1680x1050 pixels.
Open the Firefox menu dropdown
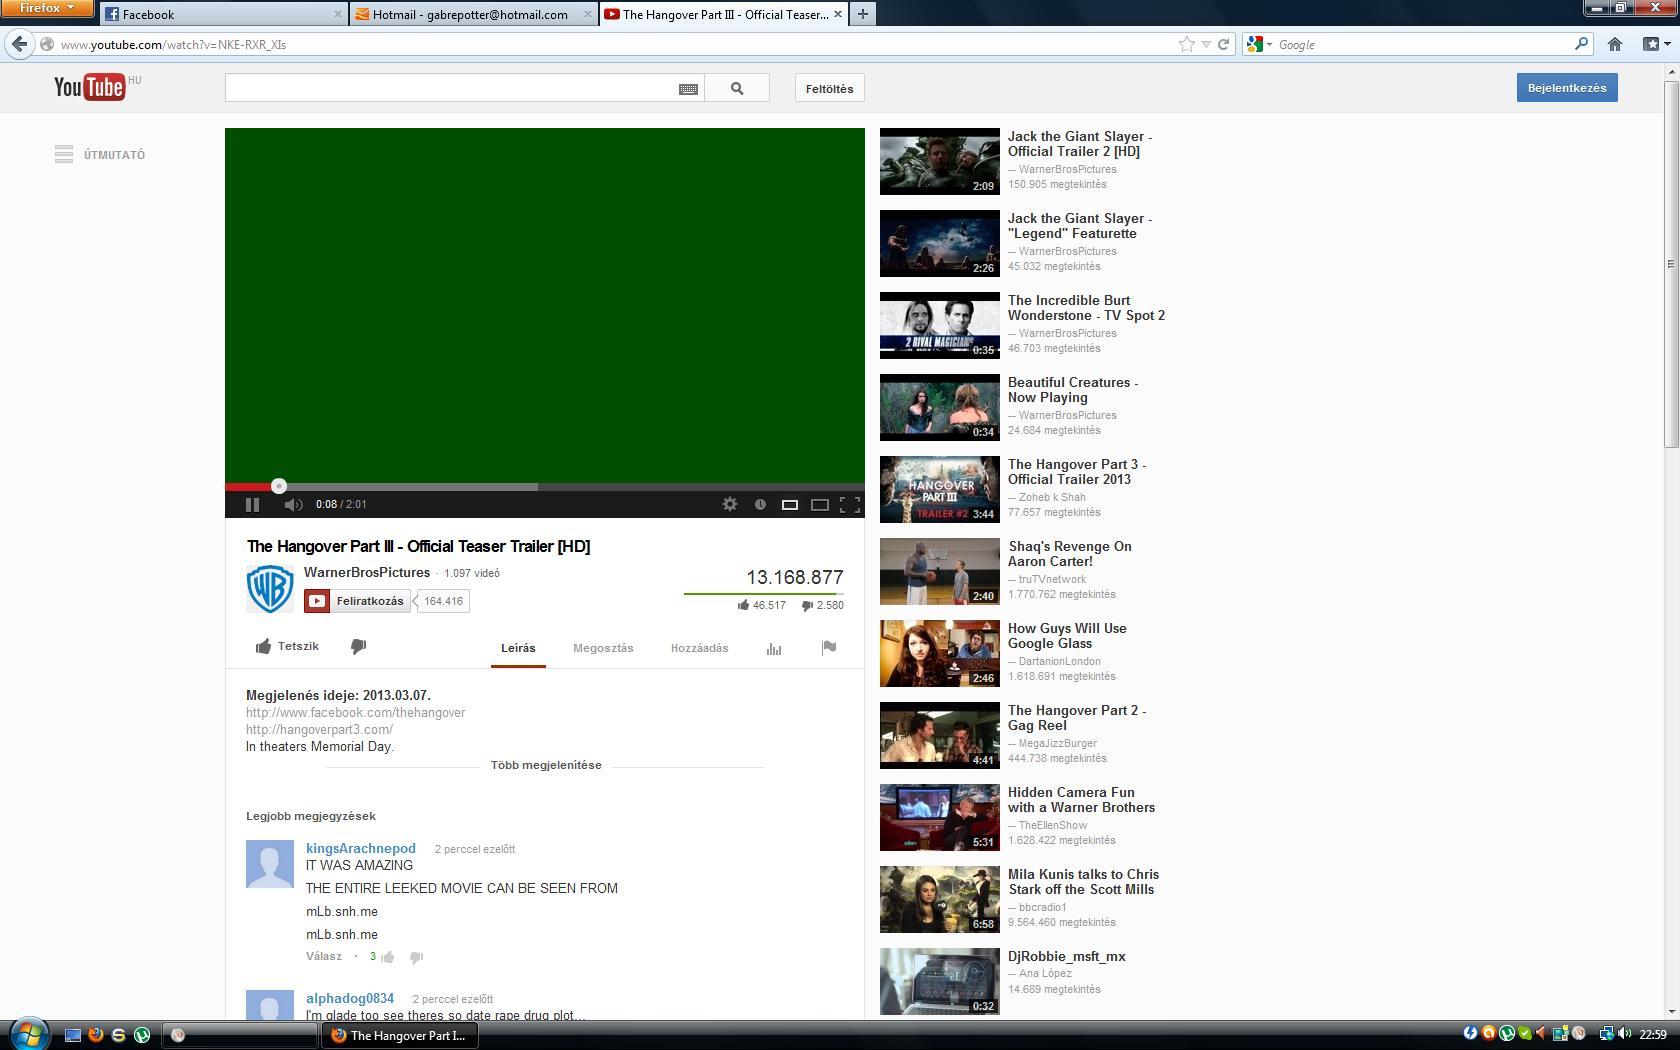coord(47,8)
